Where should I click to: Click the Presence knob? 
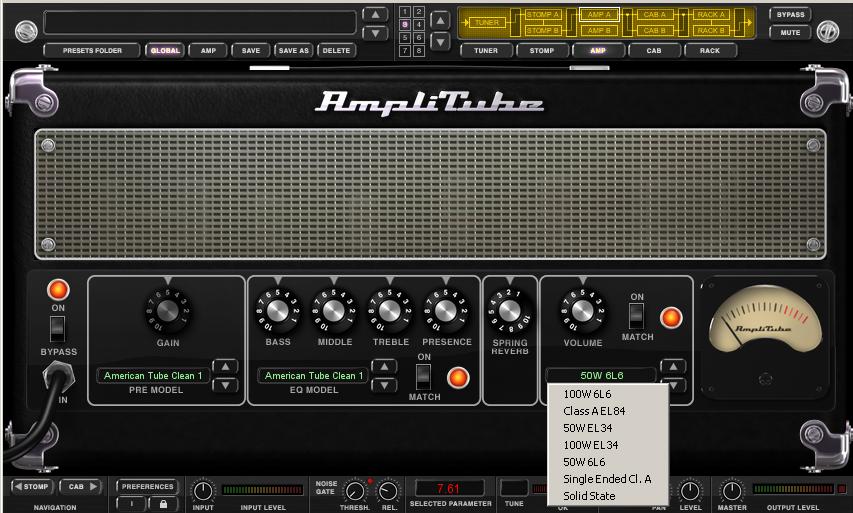tap(446, 311)
